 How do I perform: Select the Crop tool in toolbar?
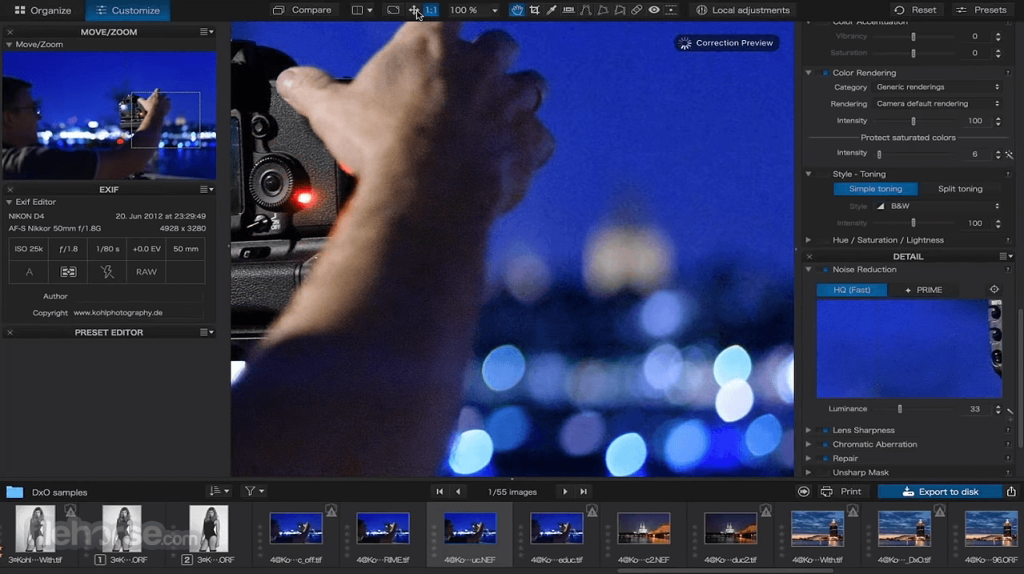[534, 10]
